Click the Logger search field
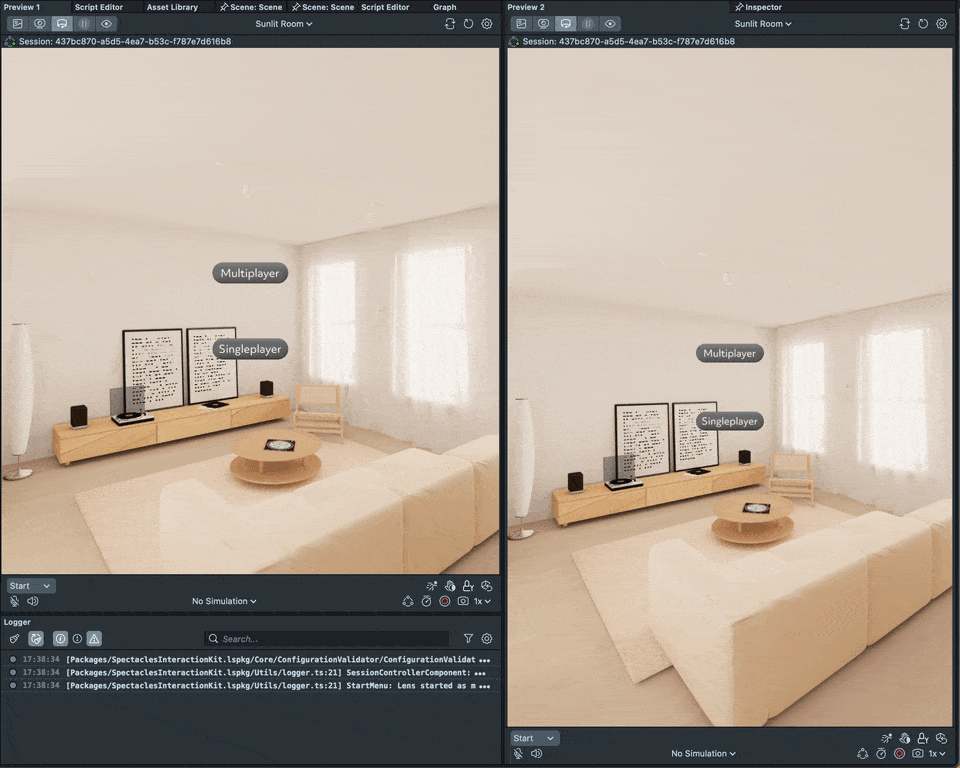 click(330, 638)
